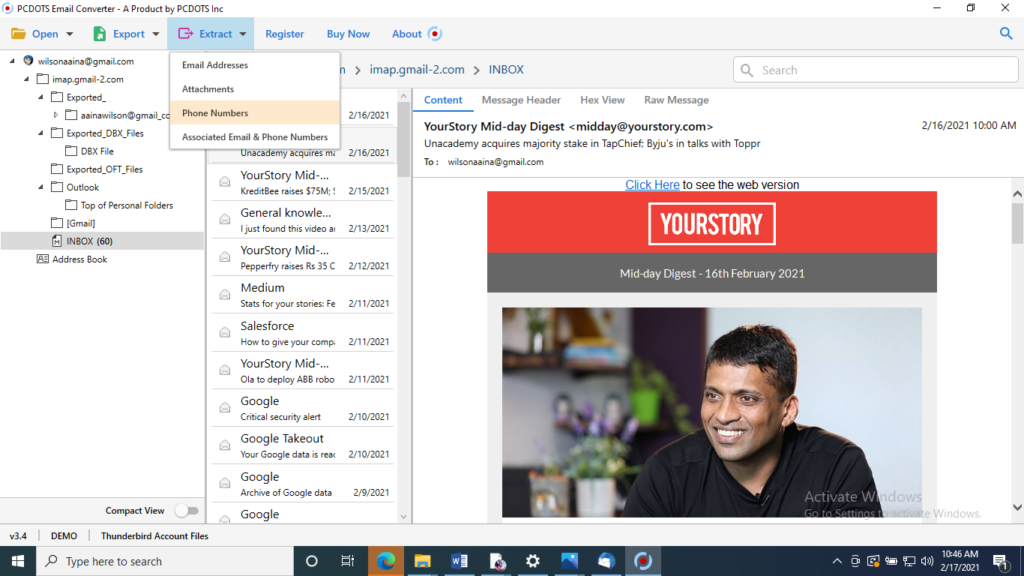Click envelope icon of General knowledge email
The image size is (1024, 576).
click(x=225, y=220)
